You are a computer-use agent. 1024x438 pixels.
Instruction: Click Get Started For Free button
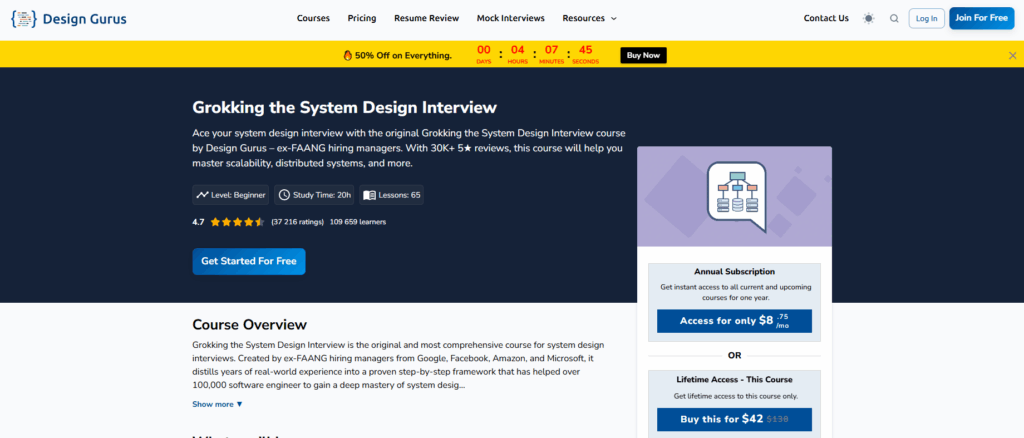pyautogui.click(x=249, y=261)
